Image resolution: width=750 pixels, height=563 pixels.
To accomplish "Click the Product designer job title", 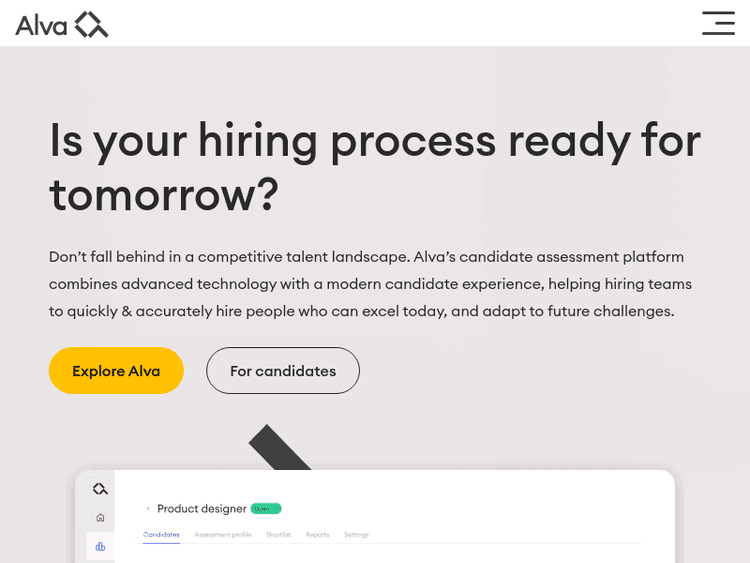I will (203, 509).
